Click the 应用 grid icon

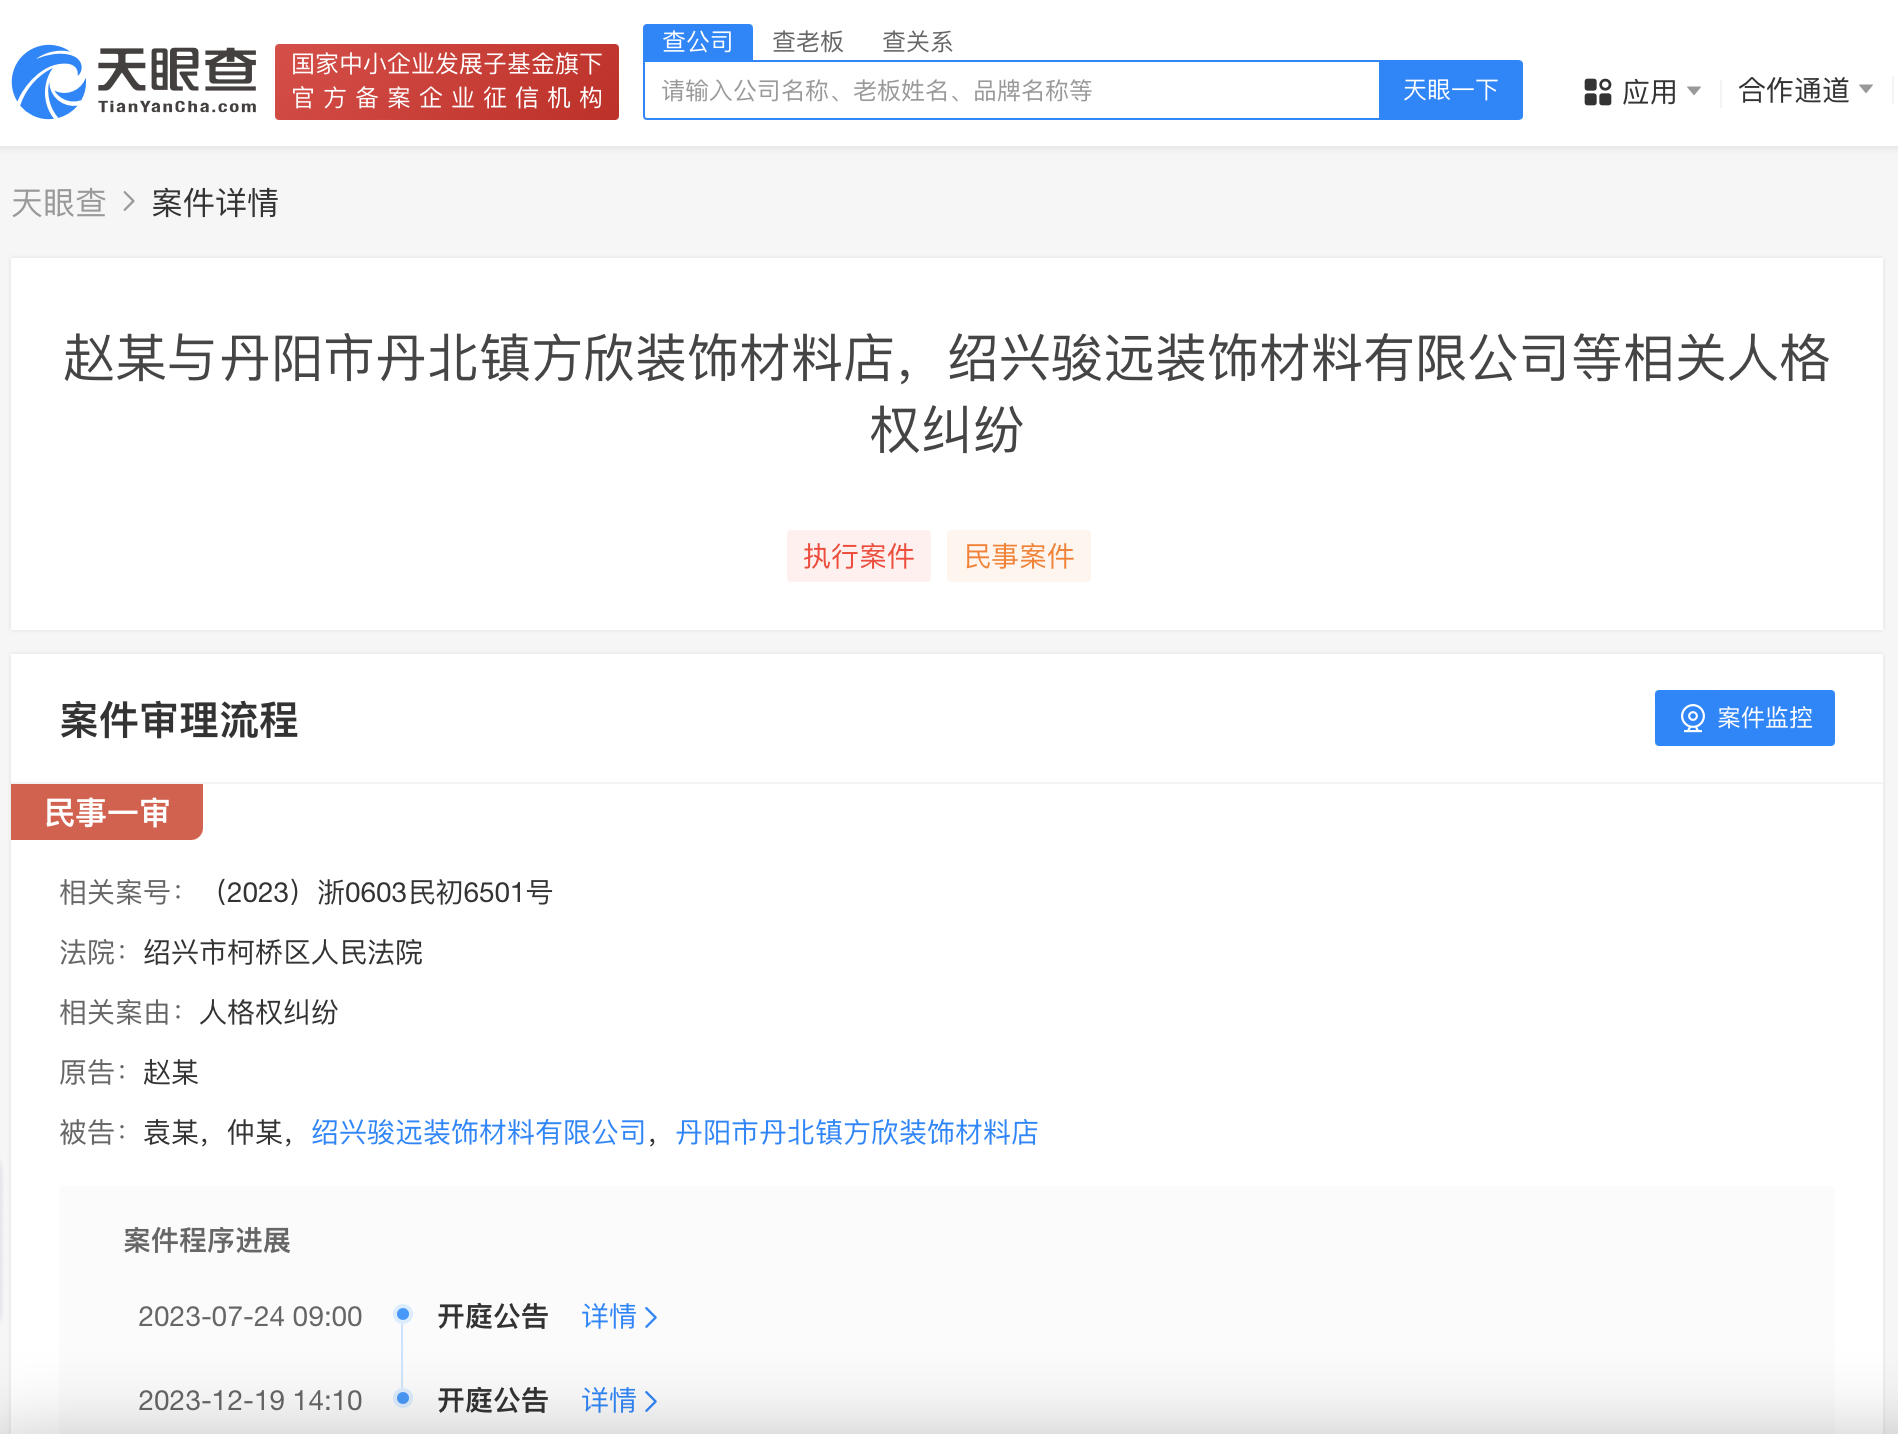coord(1597,90)
